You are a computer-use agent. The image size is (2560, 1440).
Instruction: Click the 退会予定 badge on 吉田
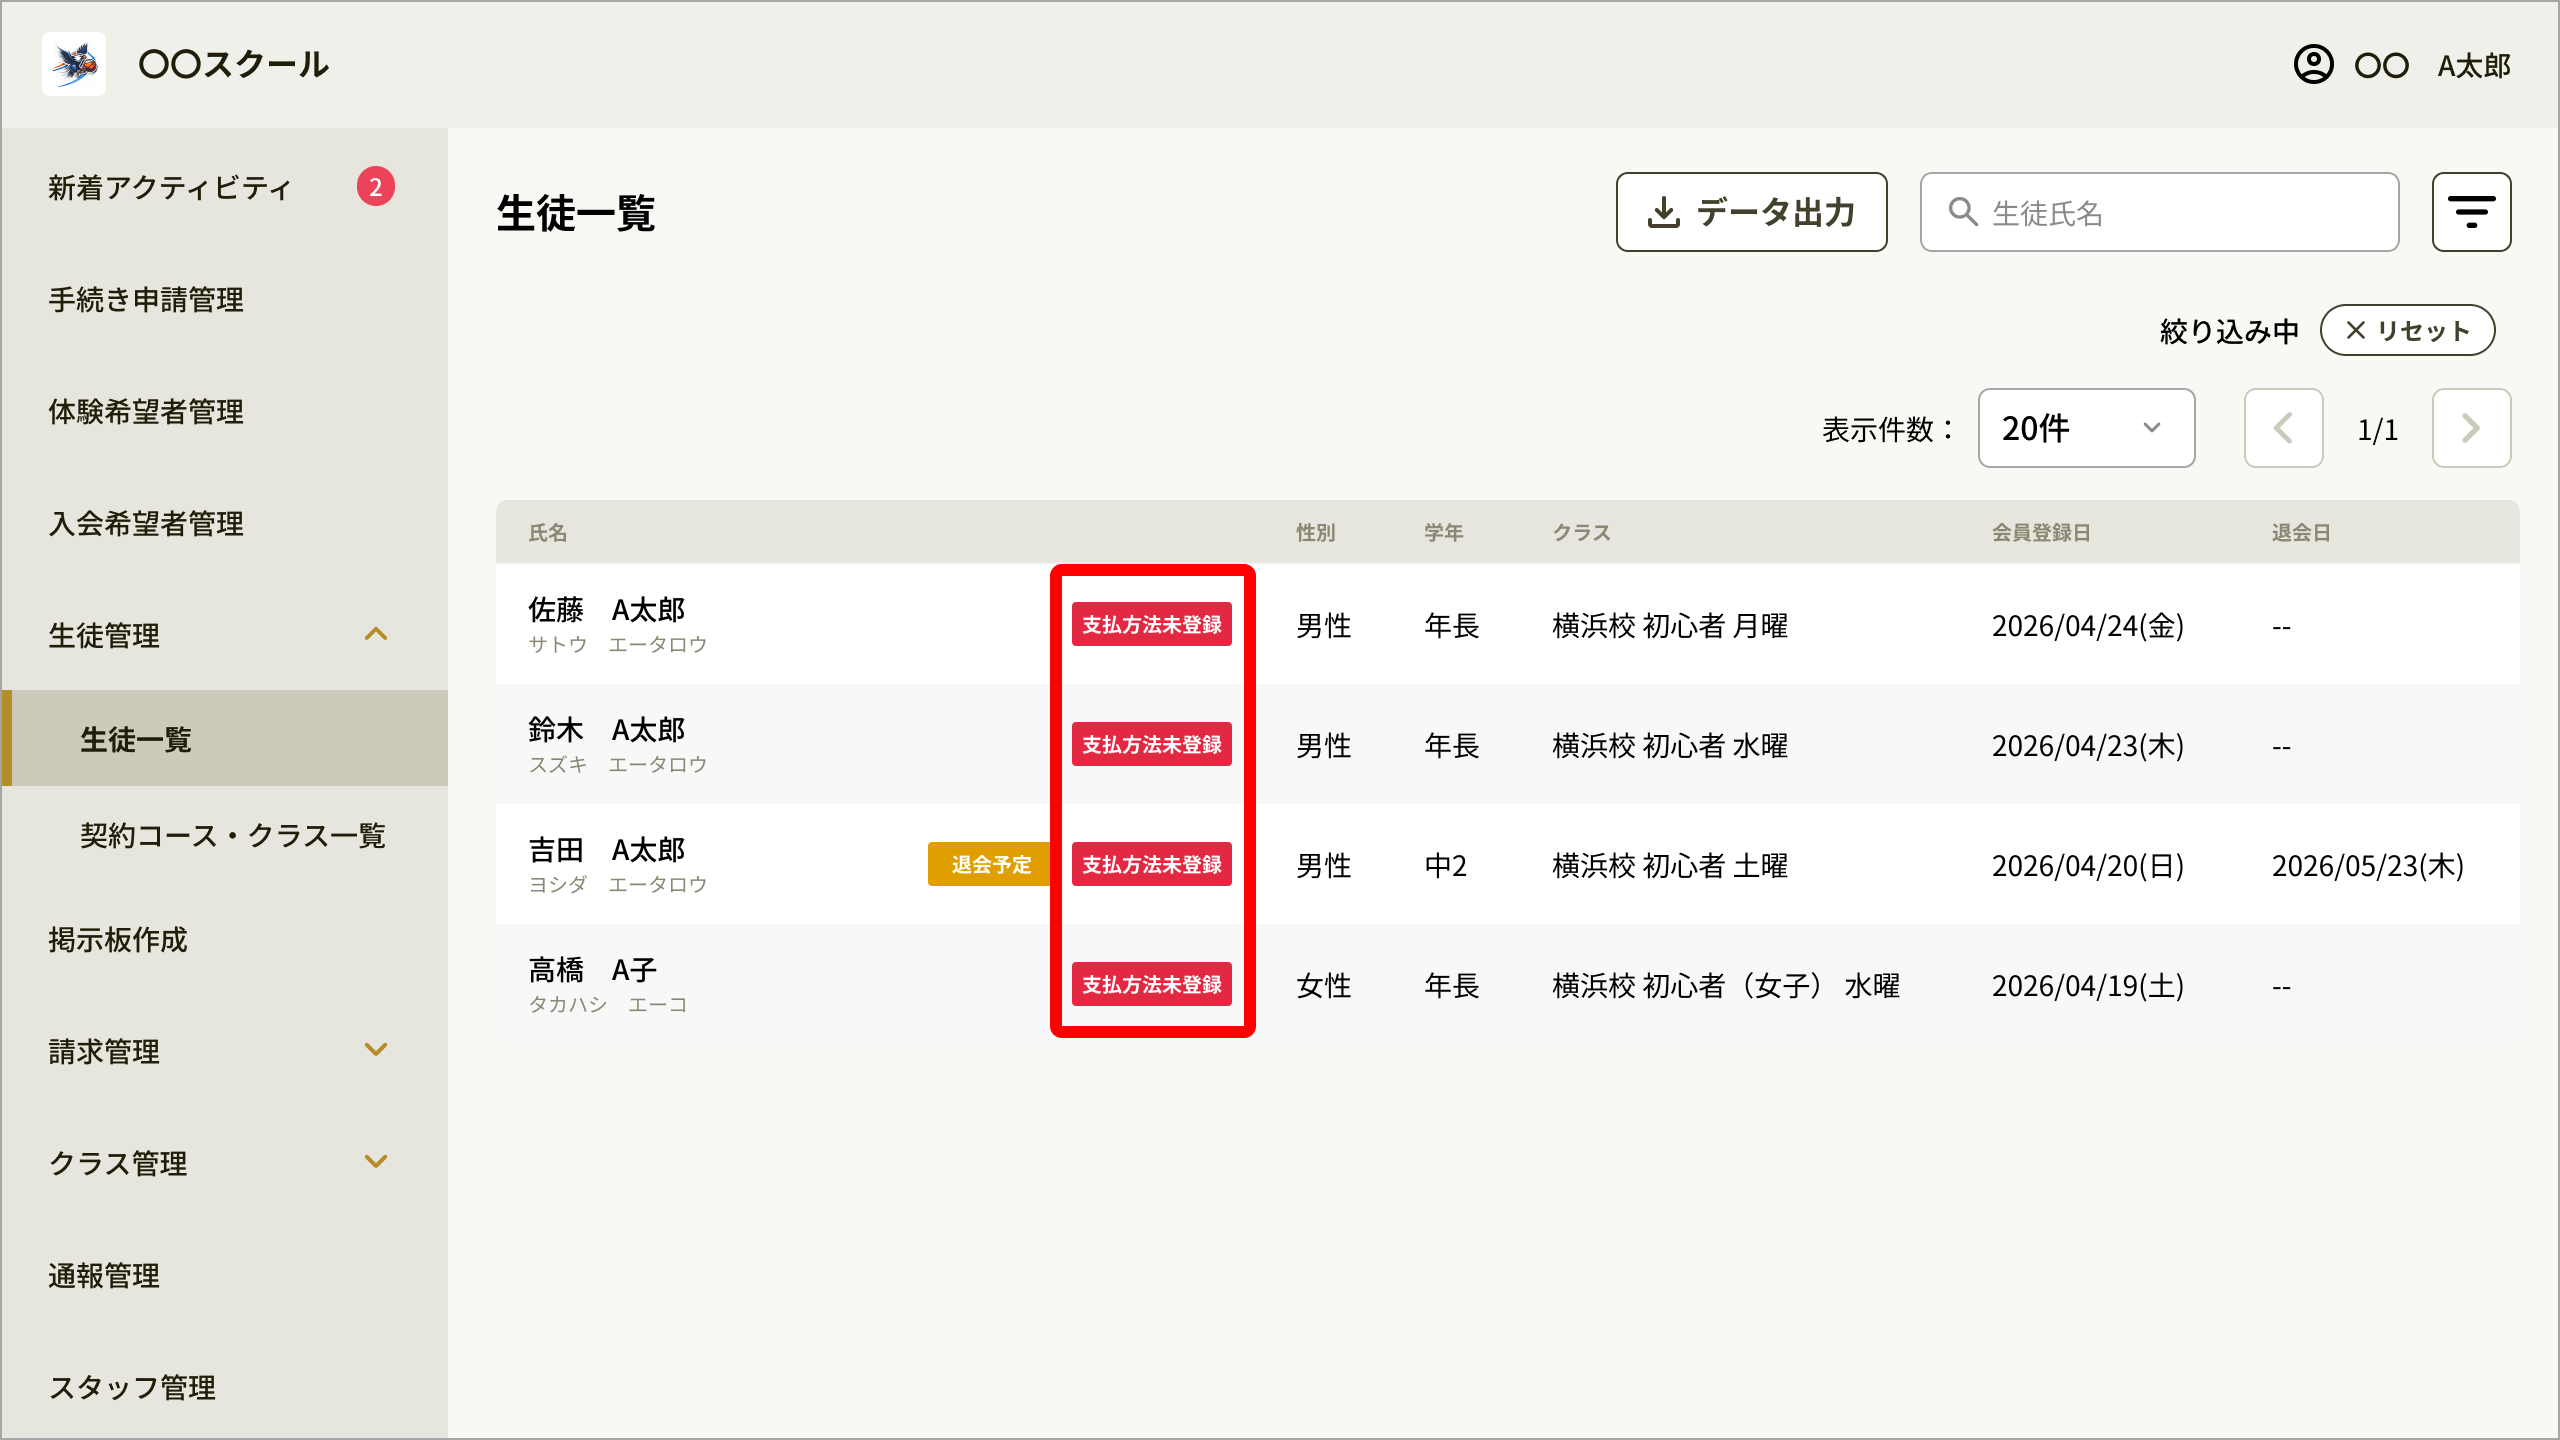[x=990, y=864]
